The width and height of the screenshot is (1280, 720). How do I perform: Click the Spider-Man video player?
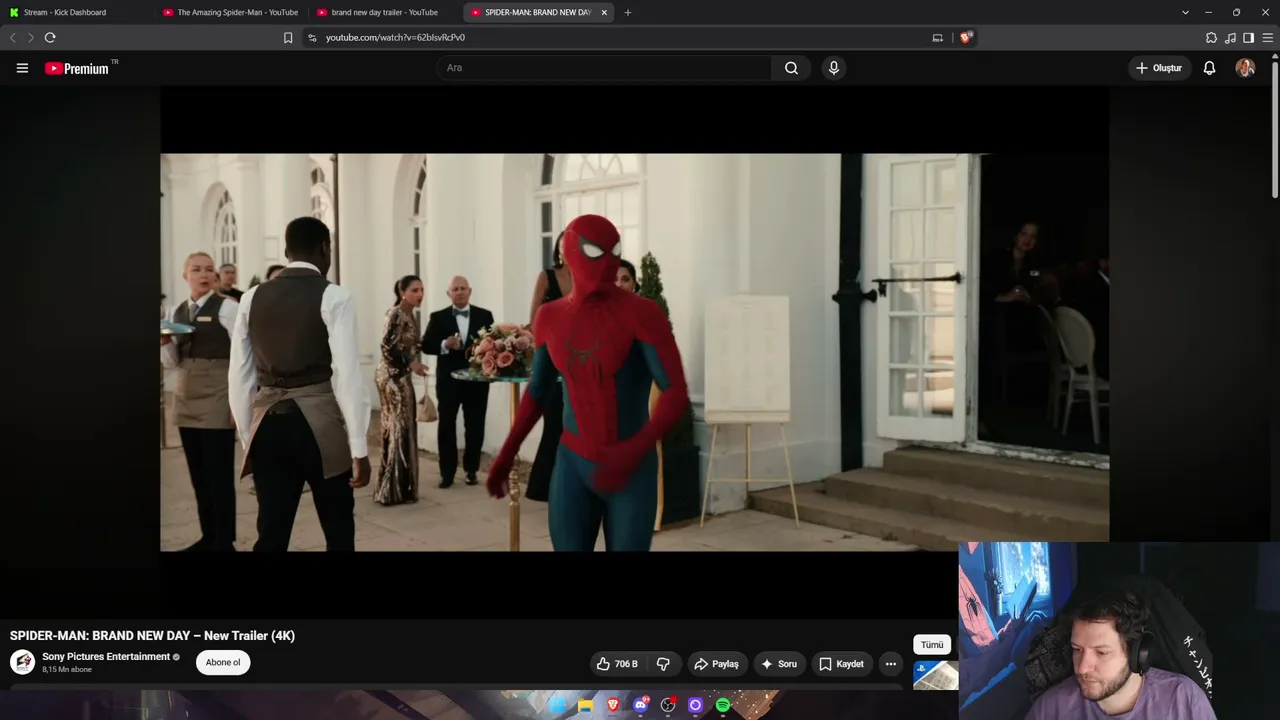click(634, 352)
